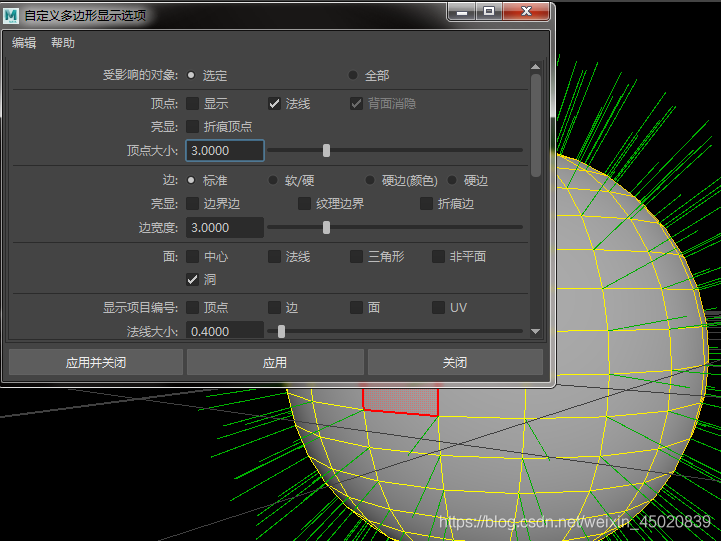Select the 选定 radio button
Viewport: 721px width, 541px height.
(x=191, y=75)
